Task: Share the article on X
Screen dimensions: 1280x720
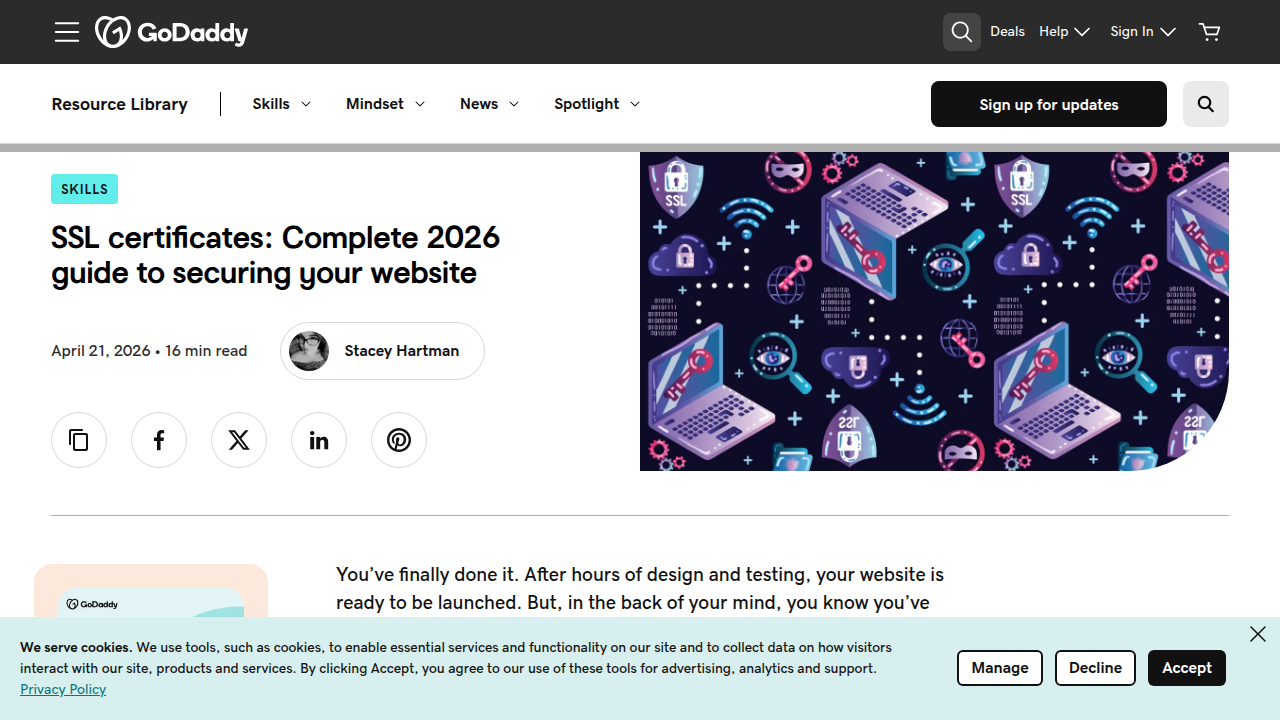Action: pos(239,440)
